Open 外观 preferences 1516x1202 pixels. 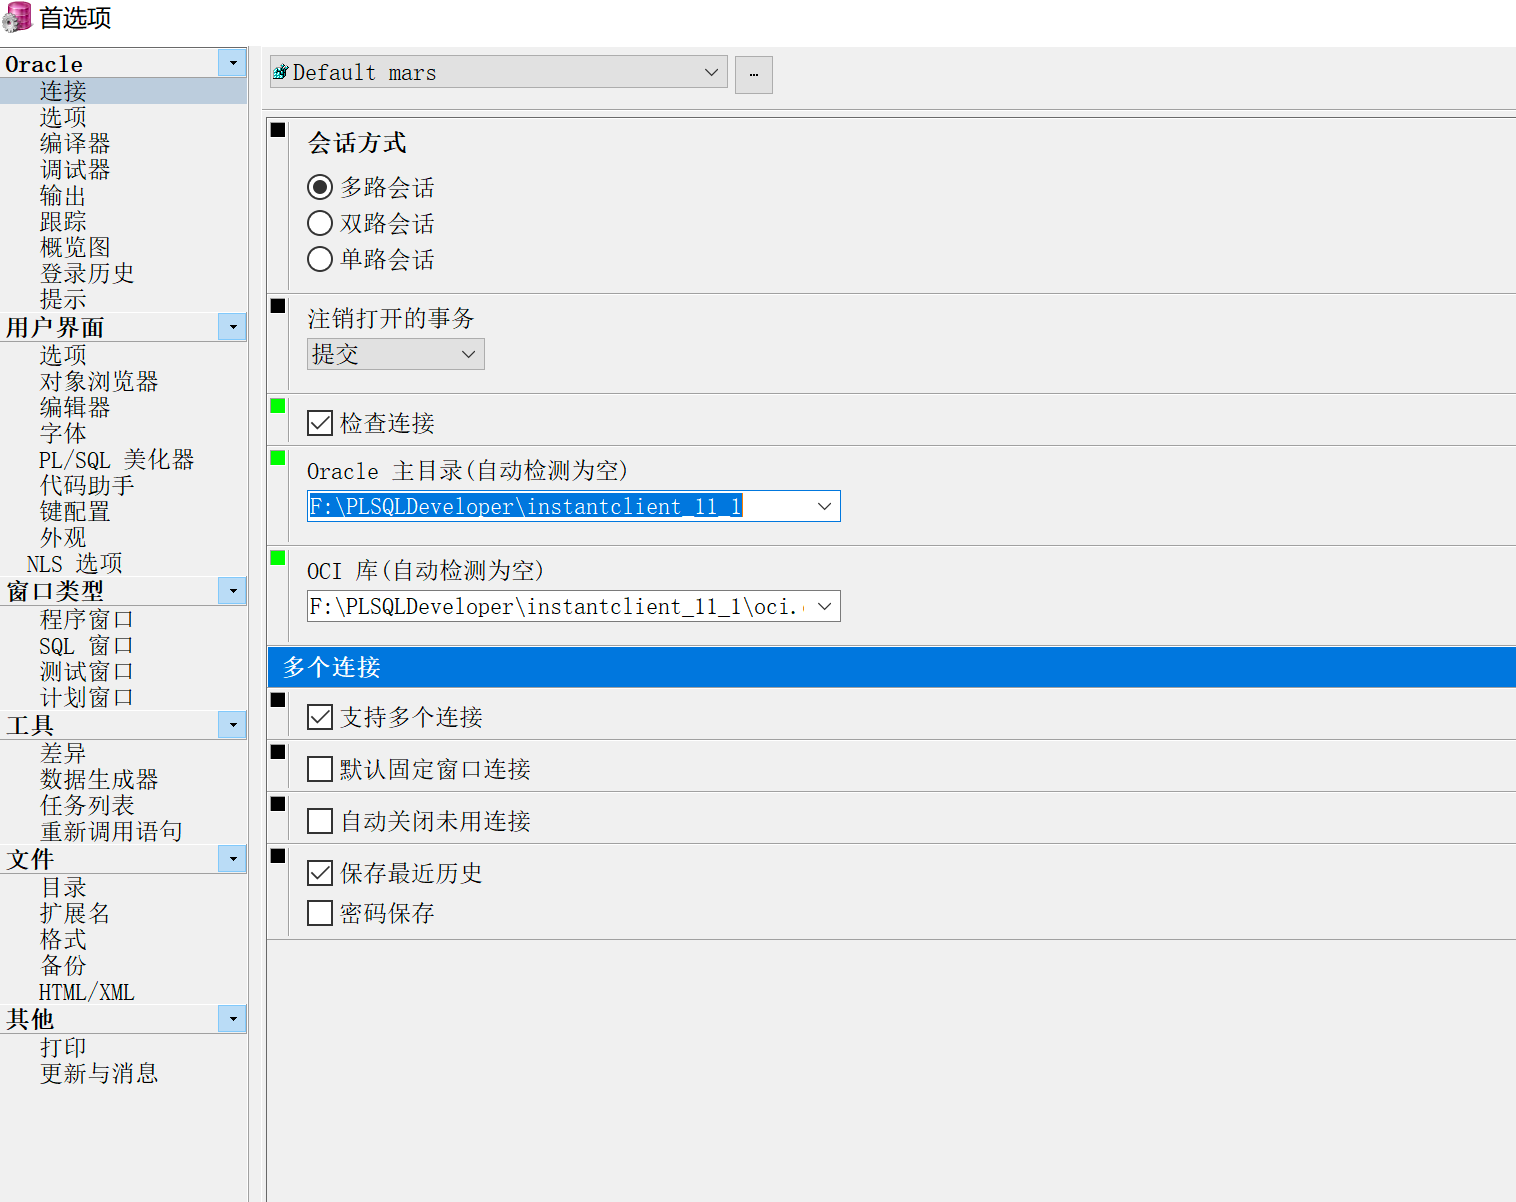coord(63,537)
